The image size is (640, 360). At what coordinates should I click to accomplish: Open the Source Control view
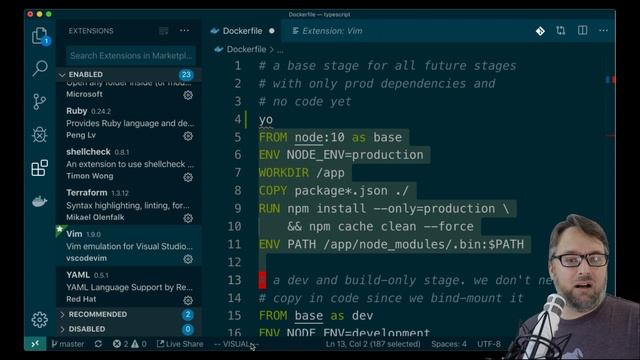pyautogui.click(x=40, y=102)
